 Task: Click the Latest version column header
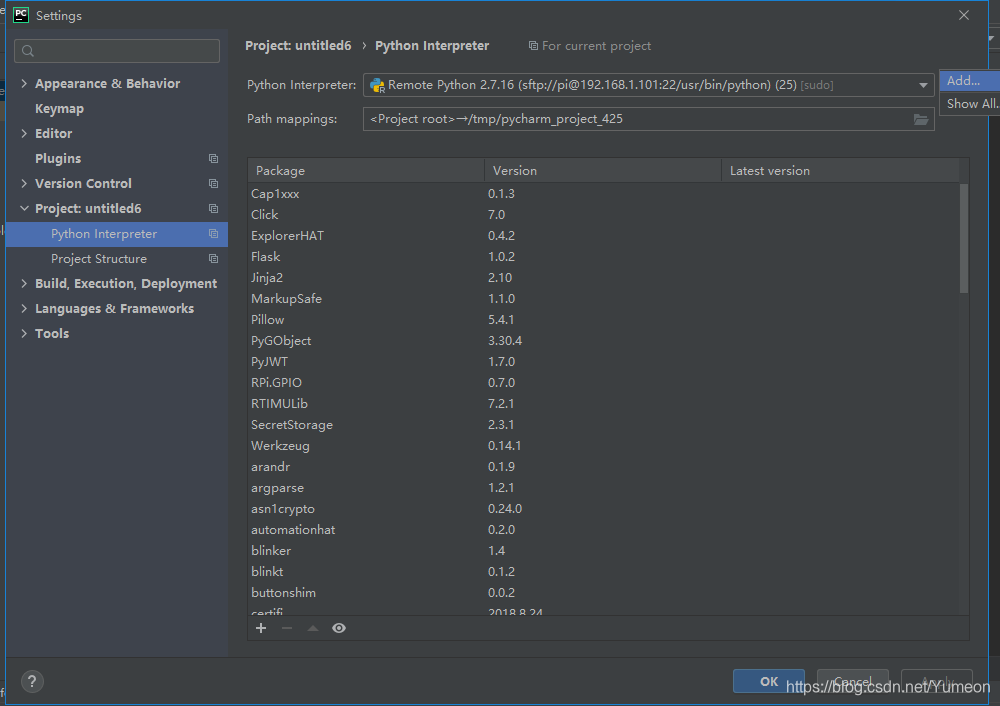tap(840, 171)
